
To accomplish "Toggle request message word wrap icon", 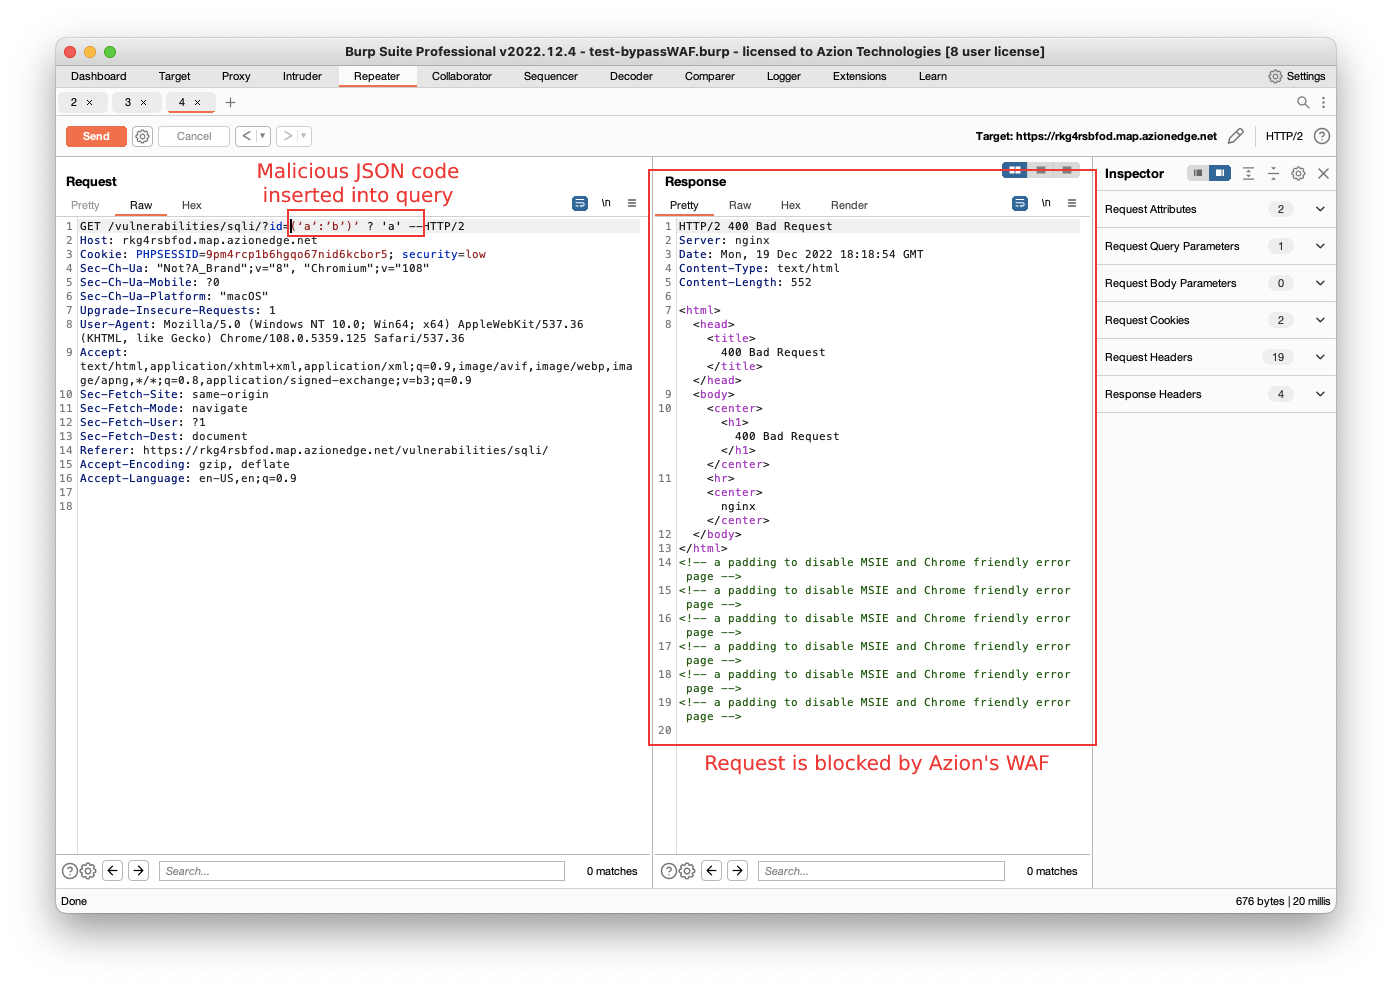I will click(580, 203).
